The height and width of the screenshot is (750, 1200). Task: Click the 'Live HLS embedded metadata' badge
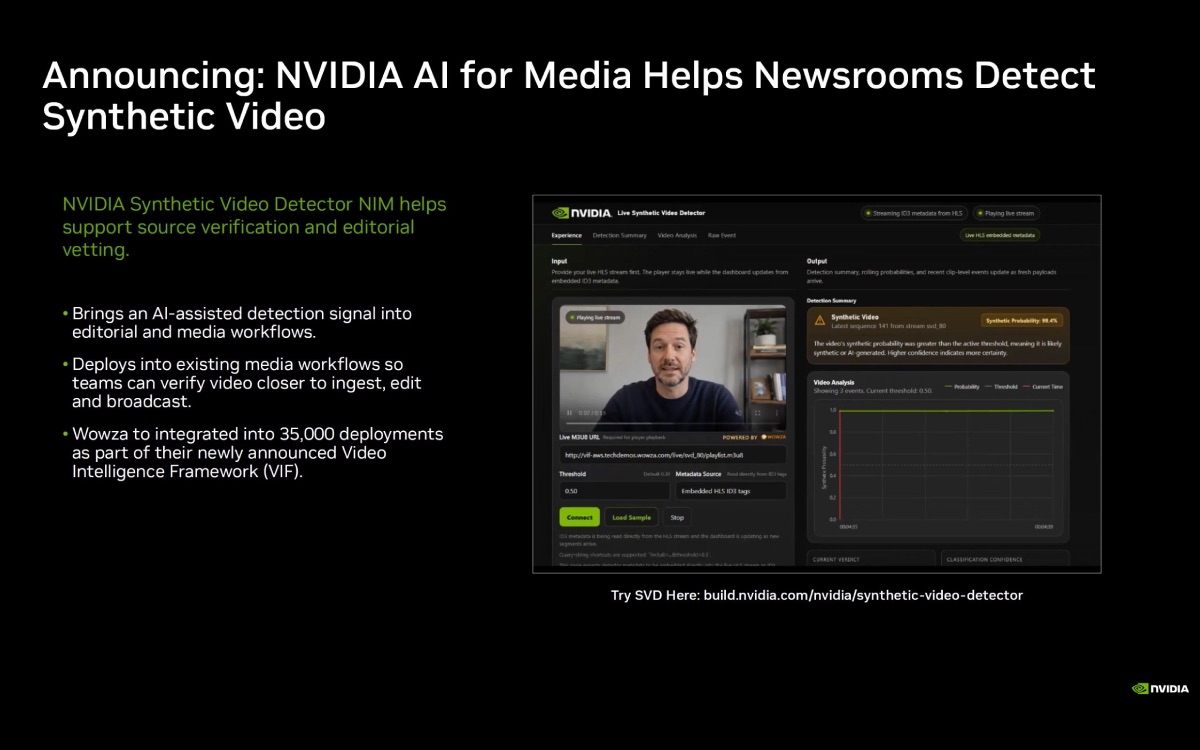[1000, 235]
